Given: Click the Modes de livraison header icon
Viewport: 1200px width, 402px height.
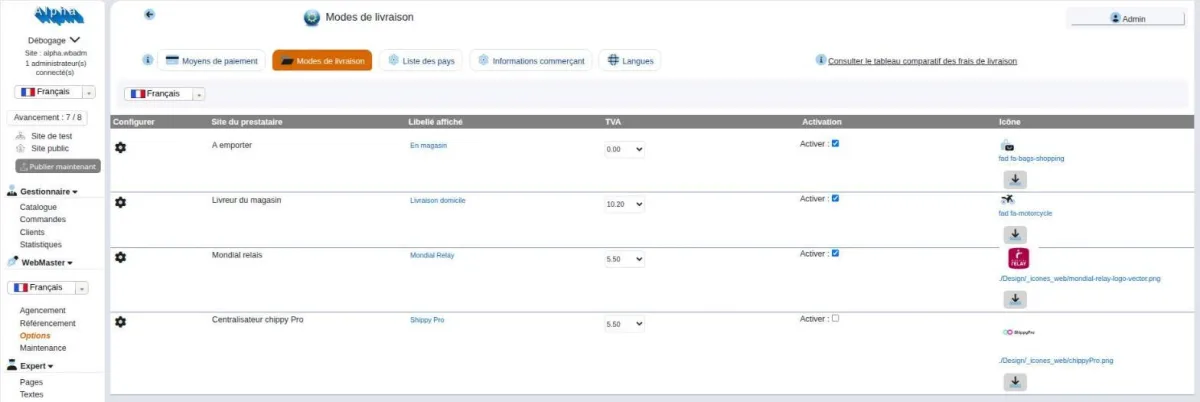Looking at the screenshot, I should click(x=311, y=18).
